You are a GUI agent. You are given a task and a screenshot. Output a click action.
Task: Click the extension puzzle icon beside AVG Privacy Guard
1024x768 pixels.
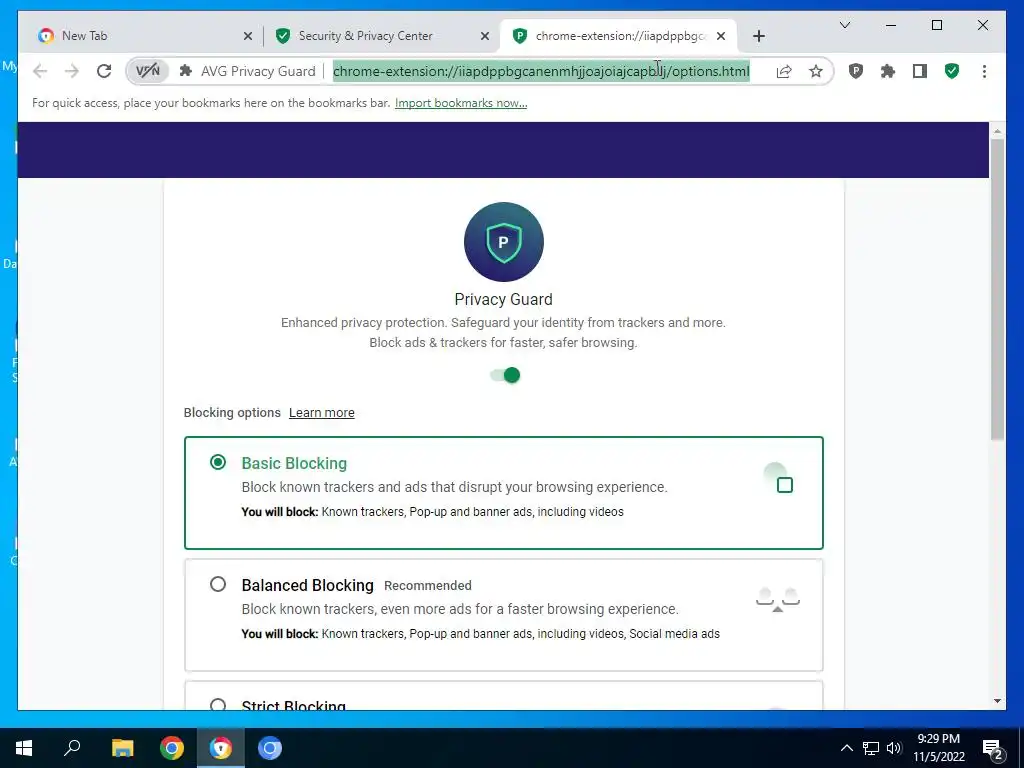tap(185, 71)
